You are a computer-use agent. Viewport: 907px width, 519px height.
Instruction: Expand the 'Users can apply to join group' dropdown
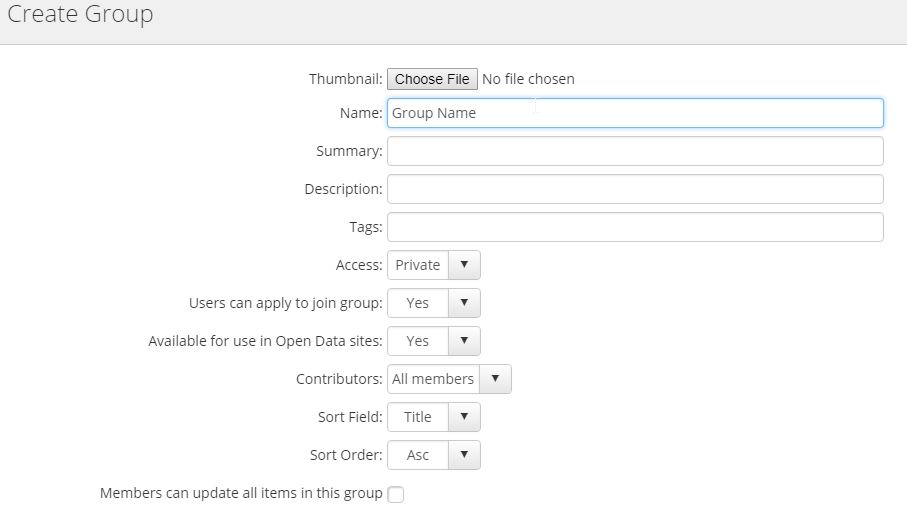464,303
